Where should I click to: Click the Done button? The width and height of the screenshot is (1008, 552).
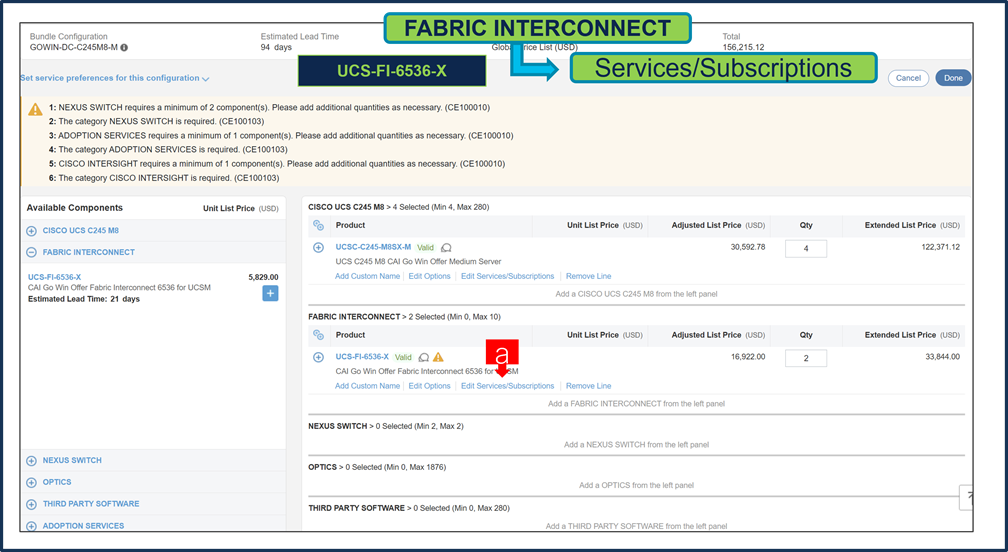pos(953,78)
